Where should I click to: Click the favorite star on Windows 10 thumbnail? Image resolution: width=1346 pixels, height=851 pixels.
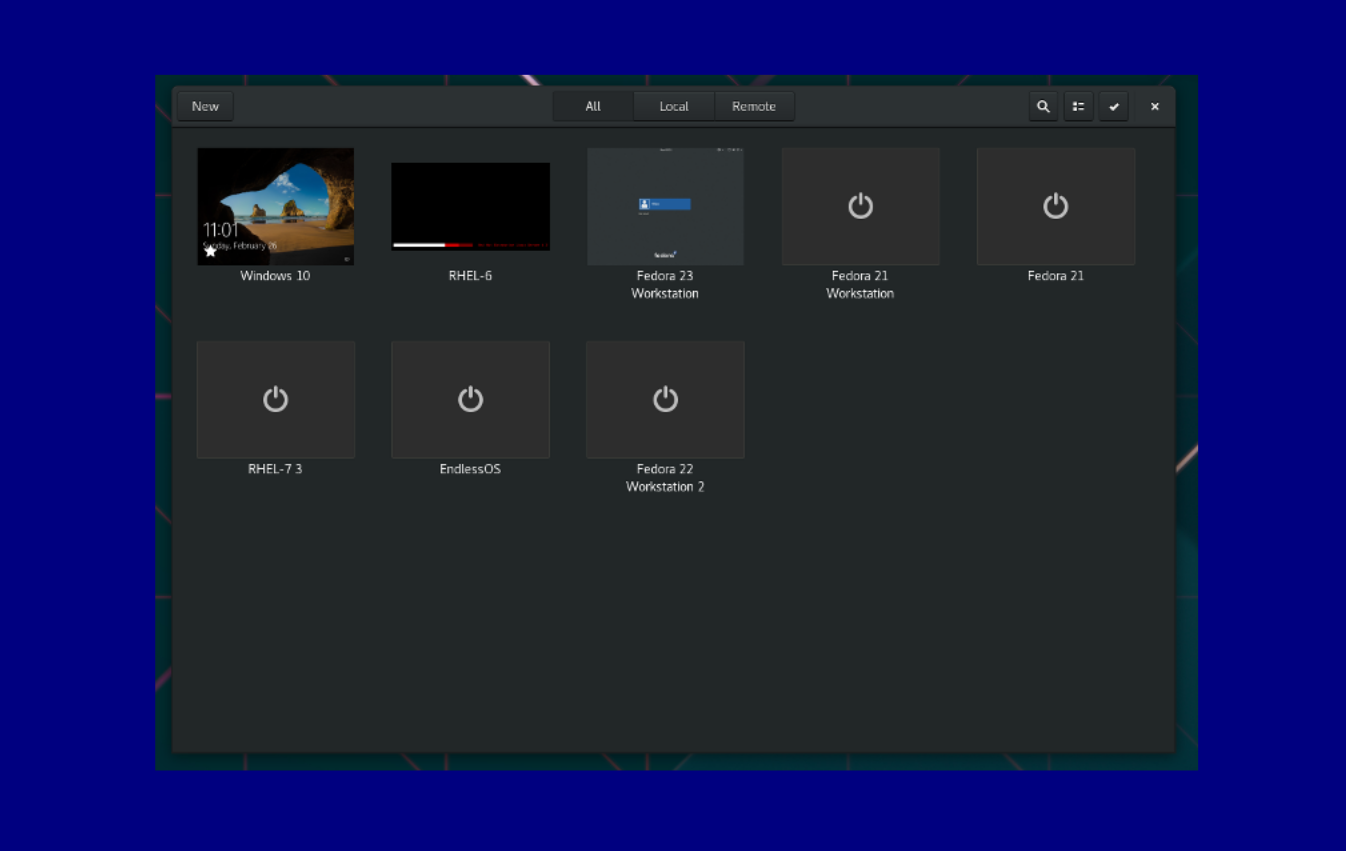(x=210, y=251)
